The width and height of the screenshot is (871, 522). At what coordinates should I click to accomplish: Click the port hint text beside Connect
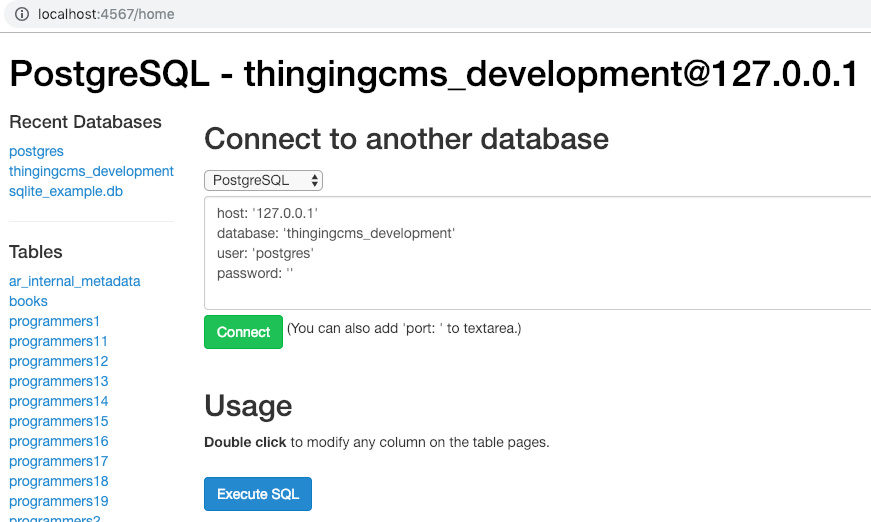tap(404, 328)
